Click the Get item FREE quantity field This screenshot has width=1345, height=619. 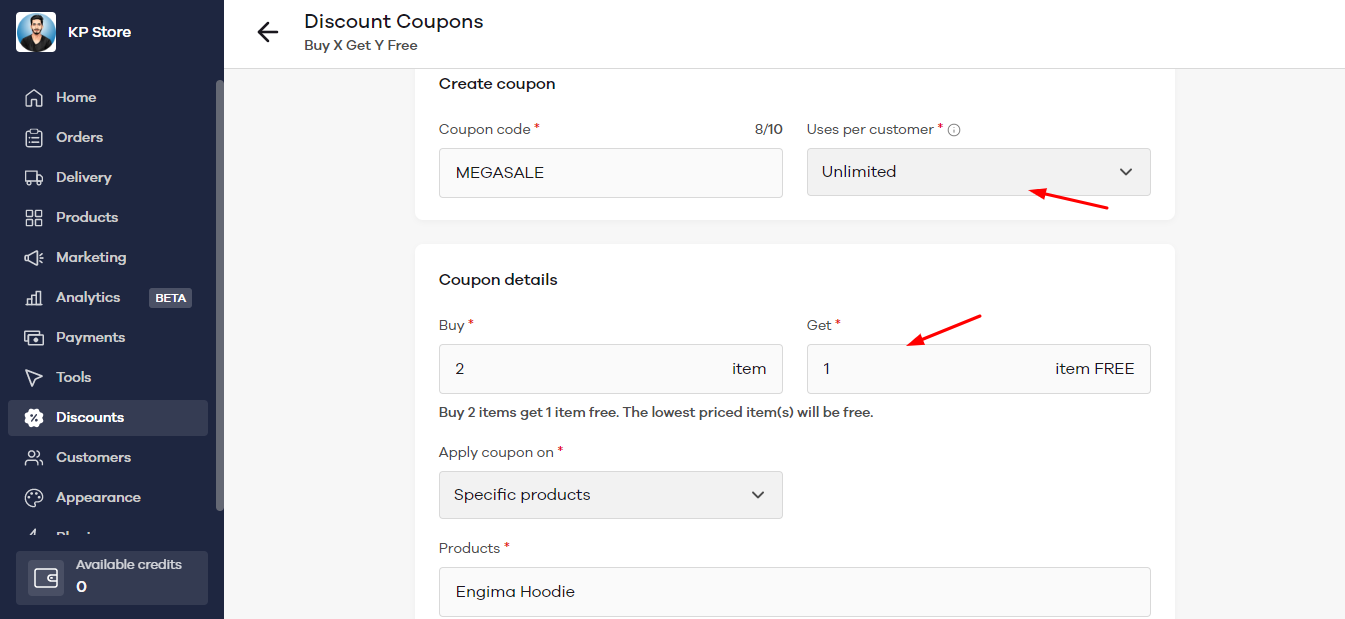pos(930,369)
